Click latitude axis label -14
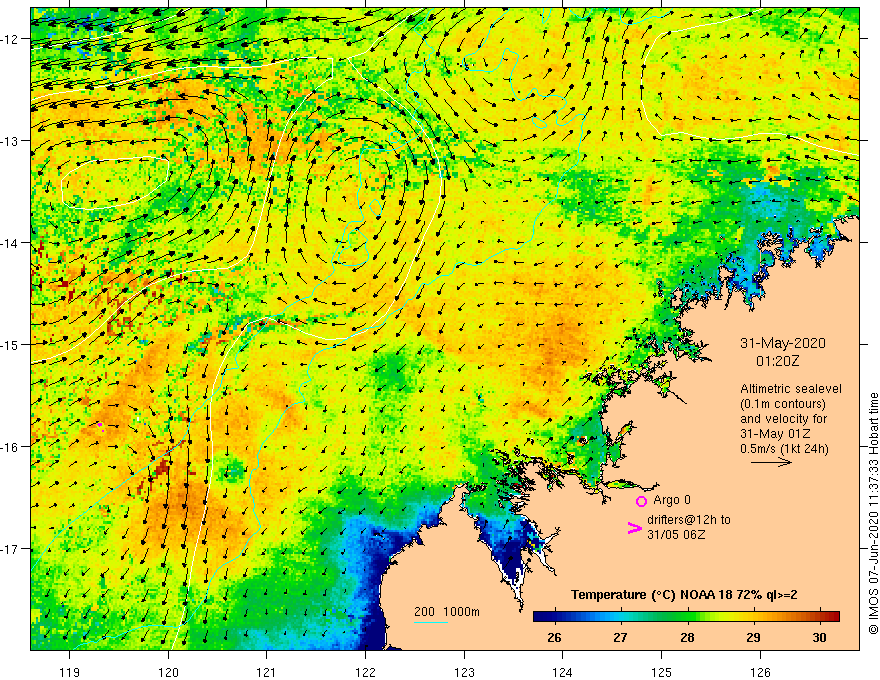 tap(11, 243)
